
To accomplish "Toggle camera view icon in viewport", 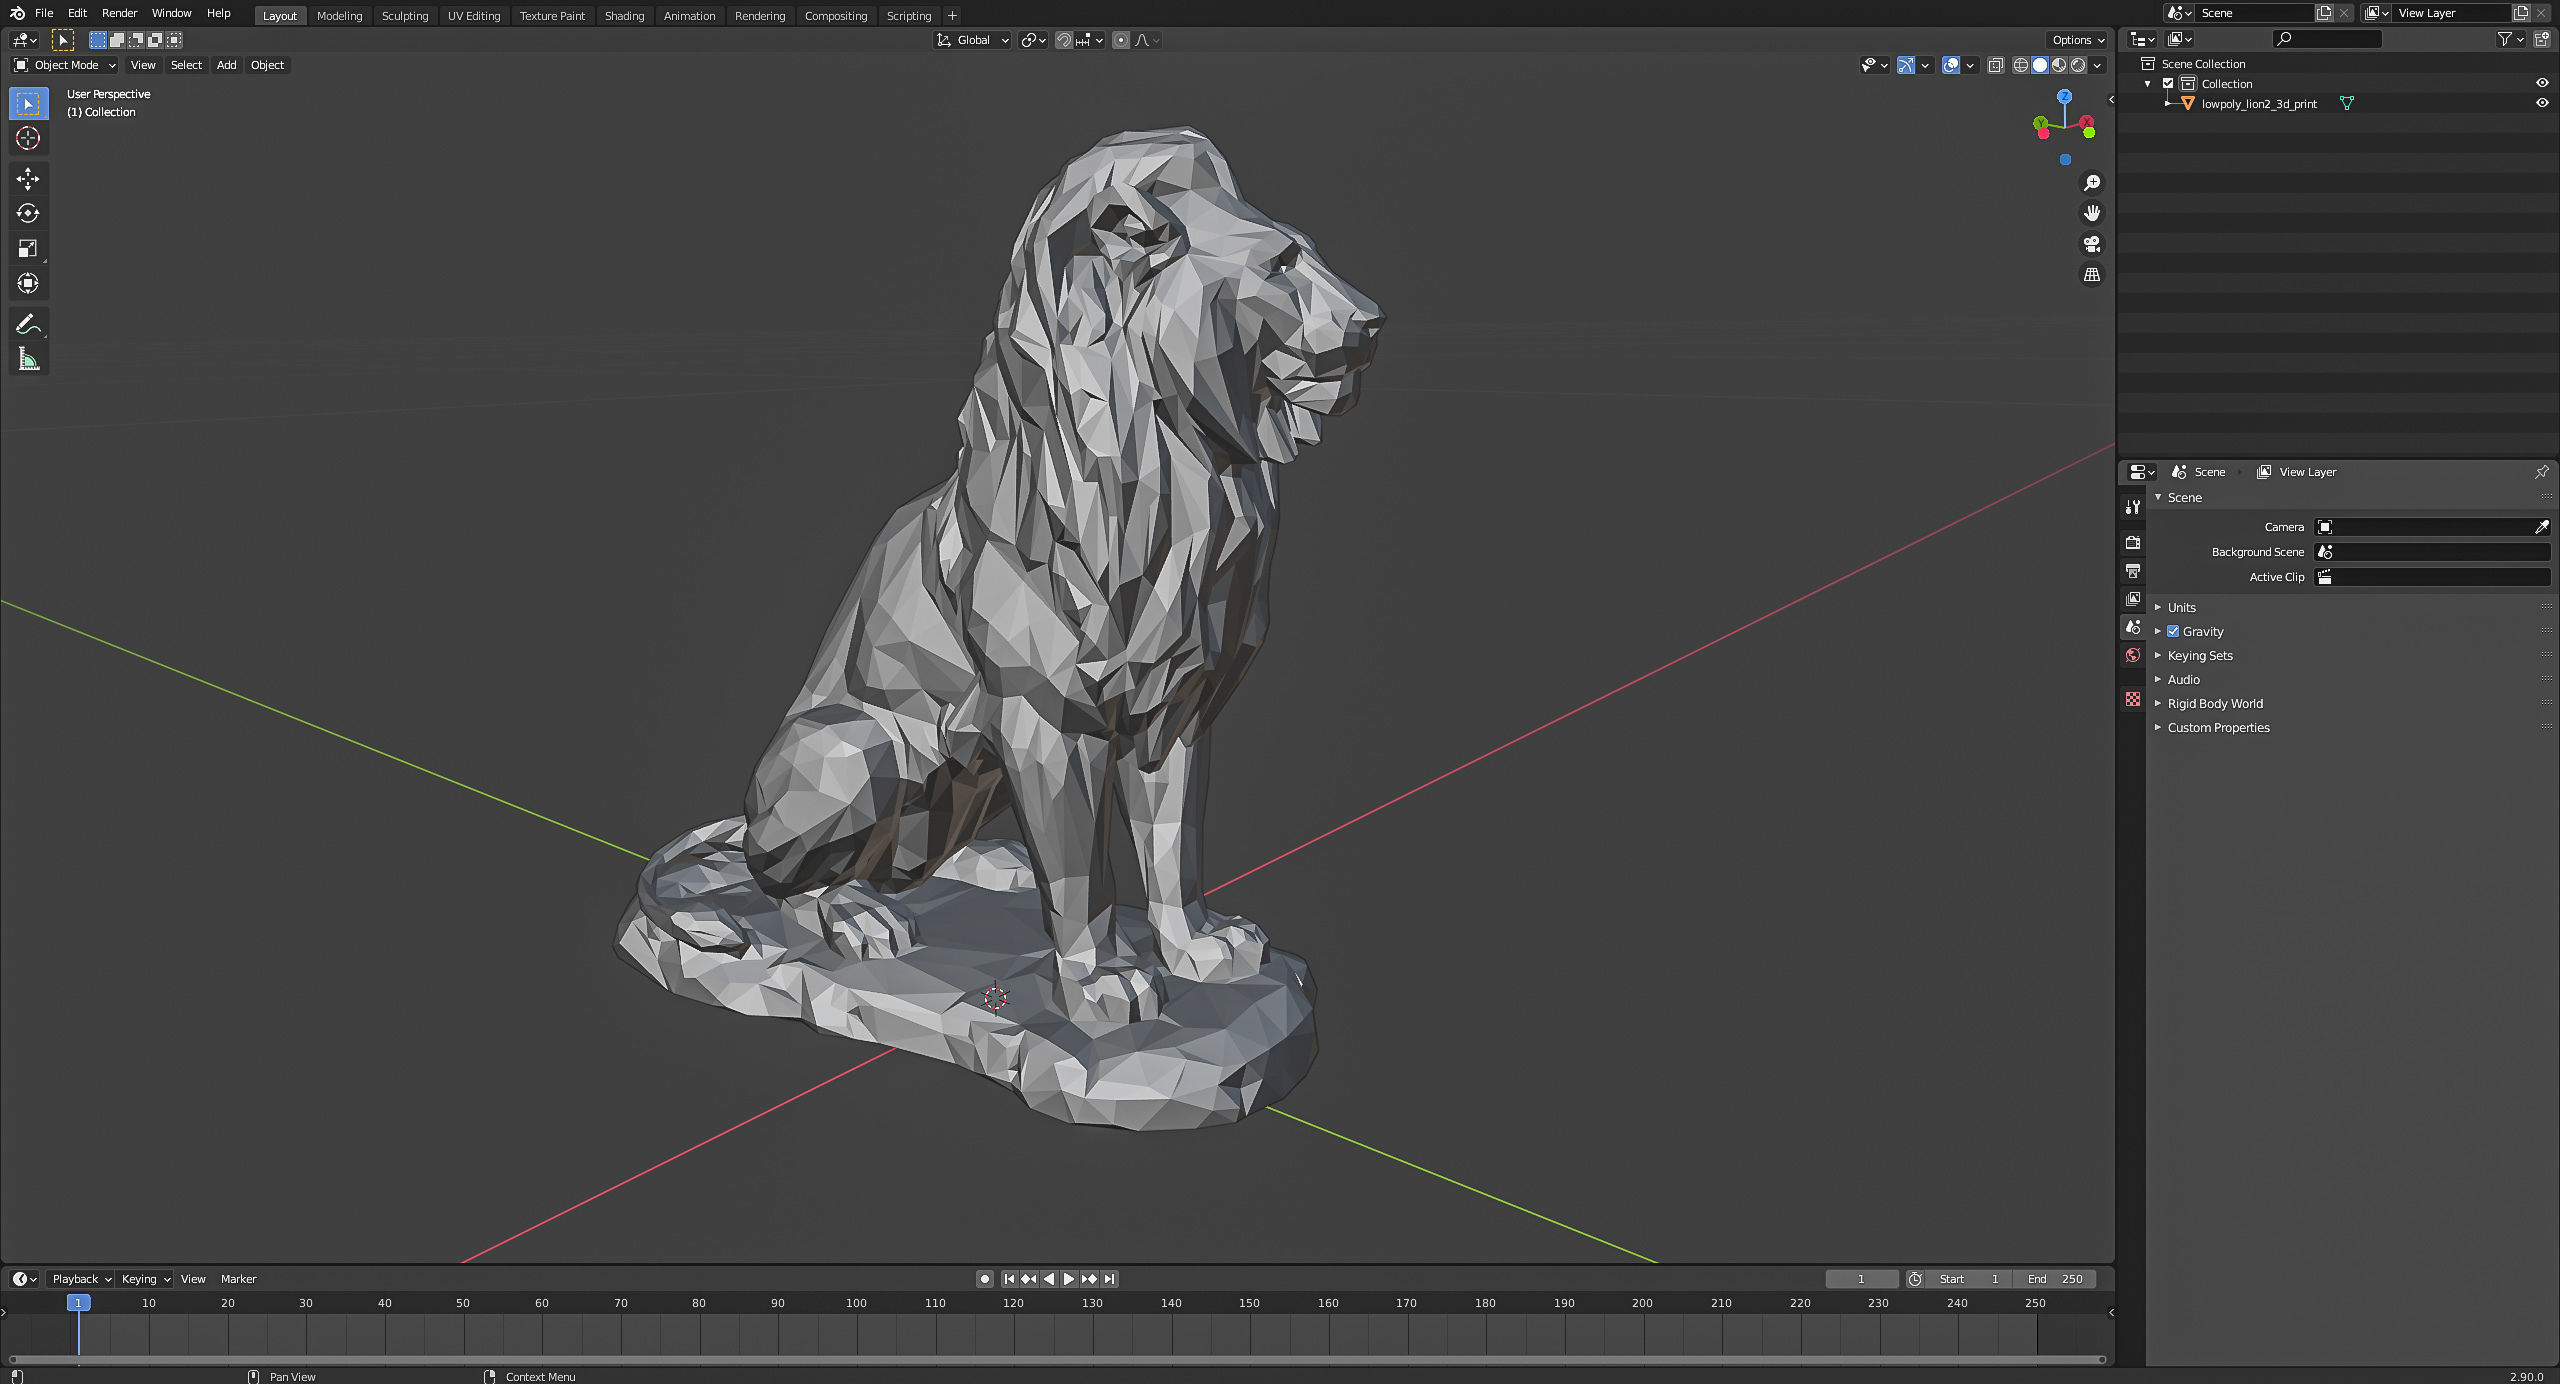I will [2091, 244].
